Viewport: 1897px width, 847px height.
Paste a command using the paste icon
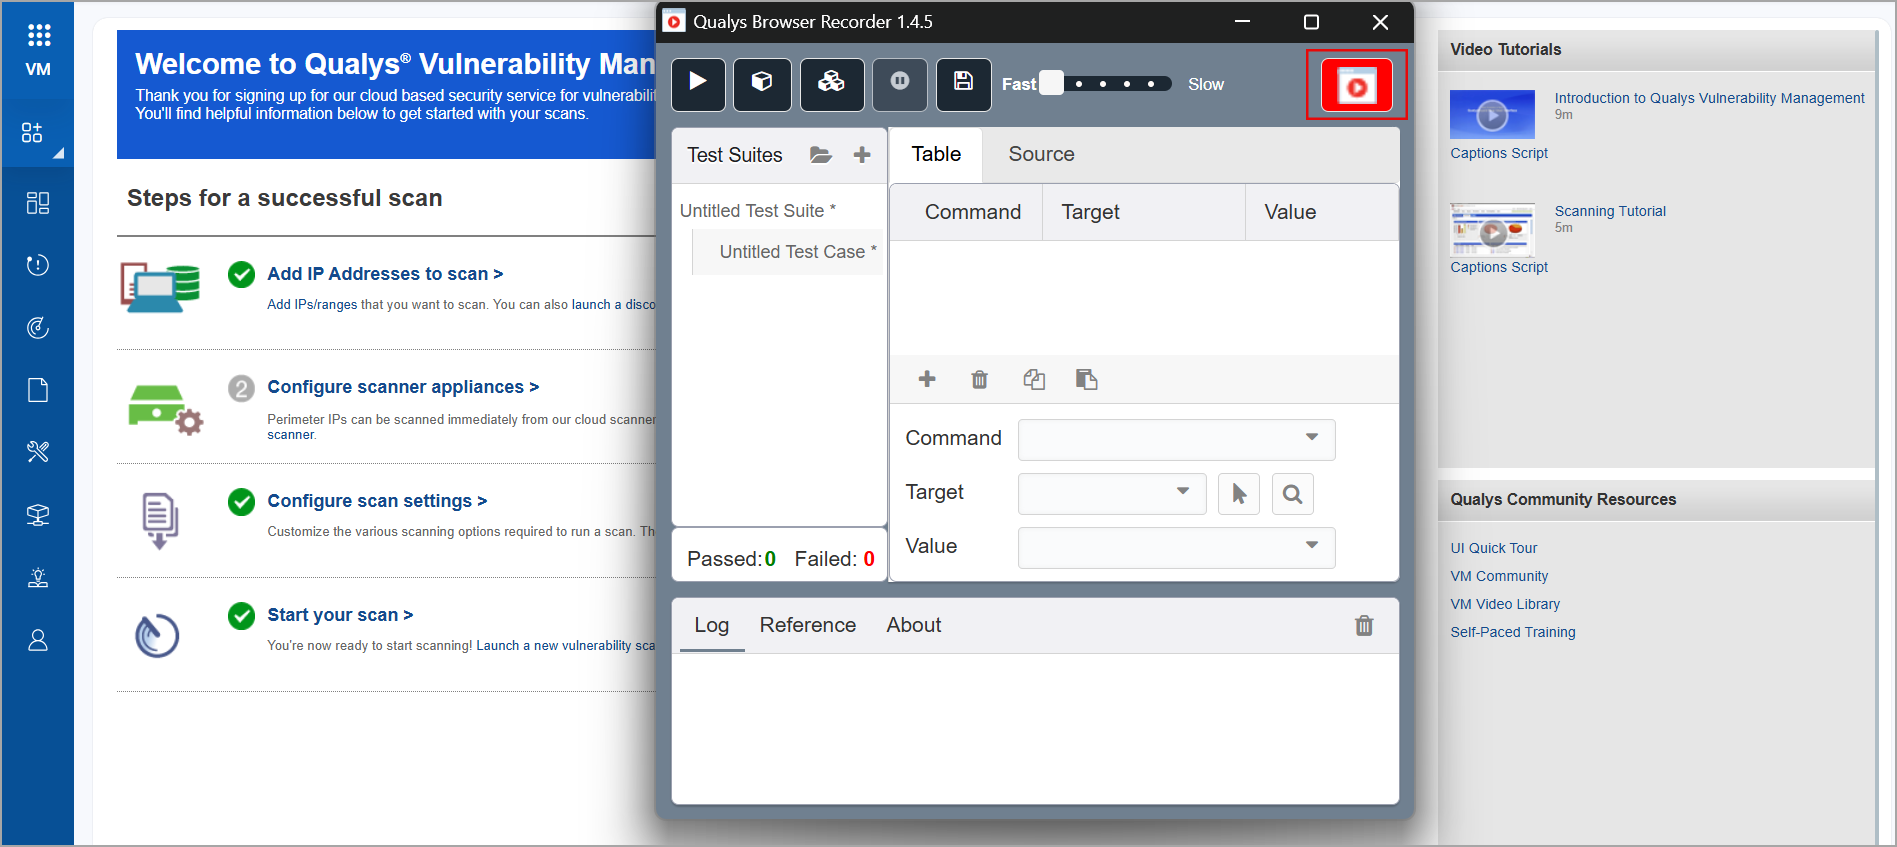(x=1086, y=379)
